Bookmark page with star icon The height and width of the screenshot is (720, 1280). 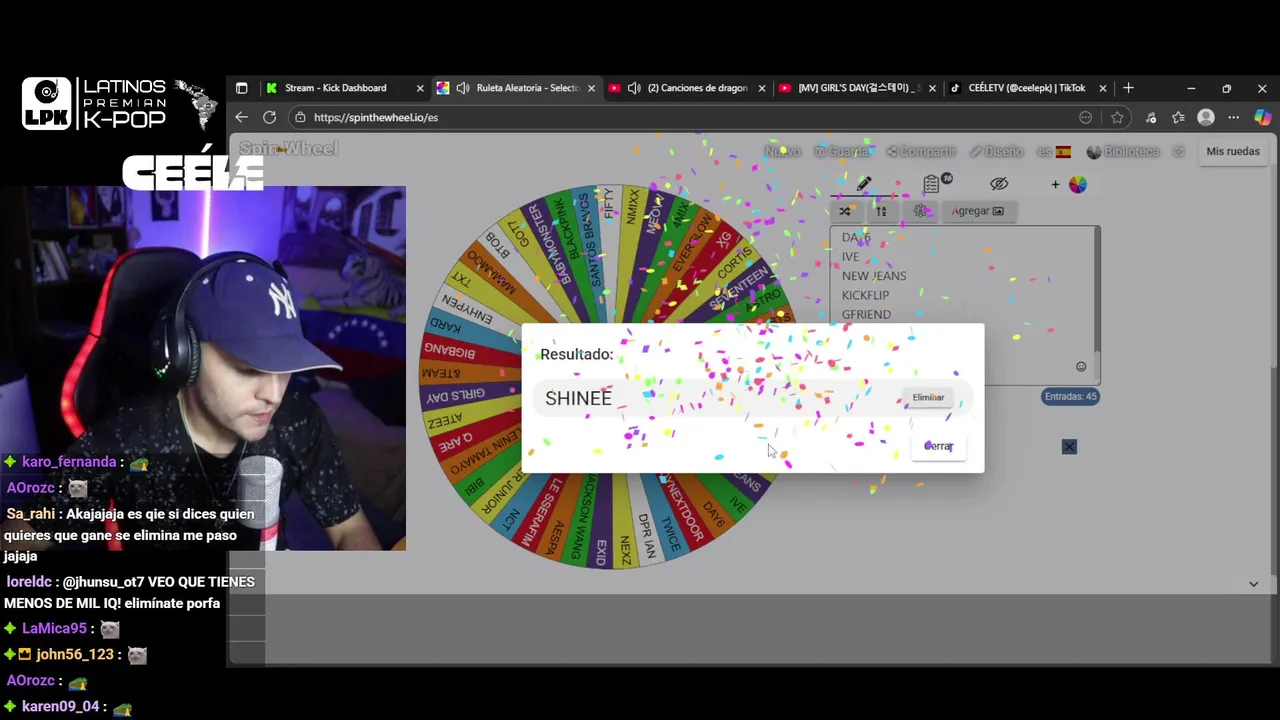[1117, 117]
